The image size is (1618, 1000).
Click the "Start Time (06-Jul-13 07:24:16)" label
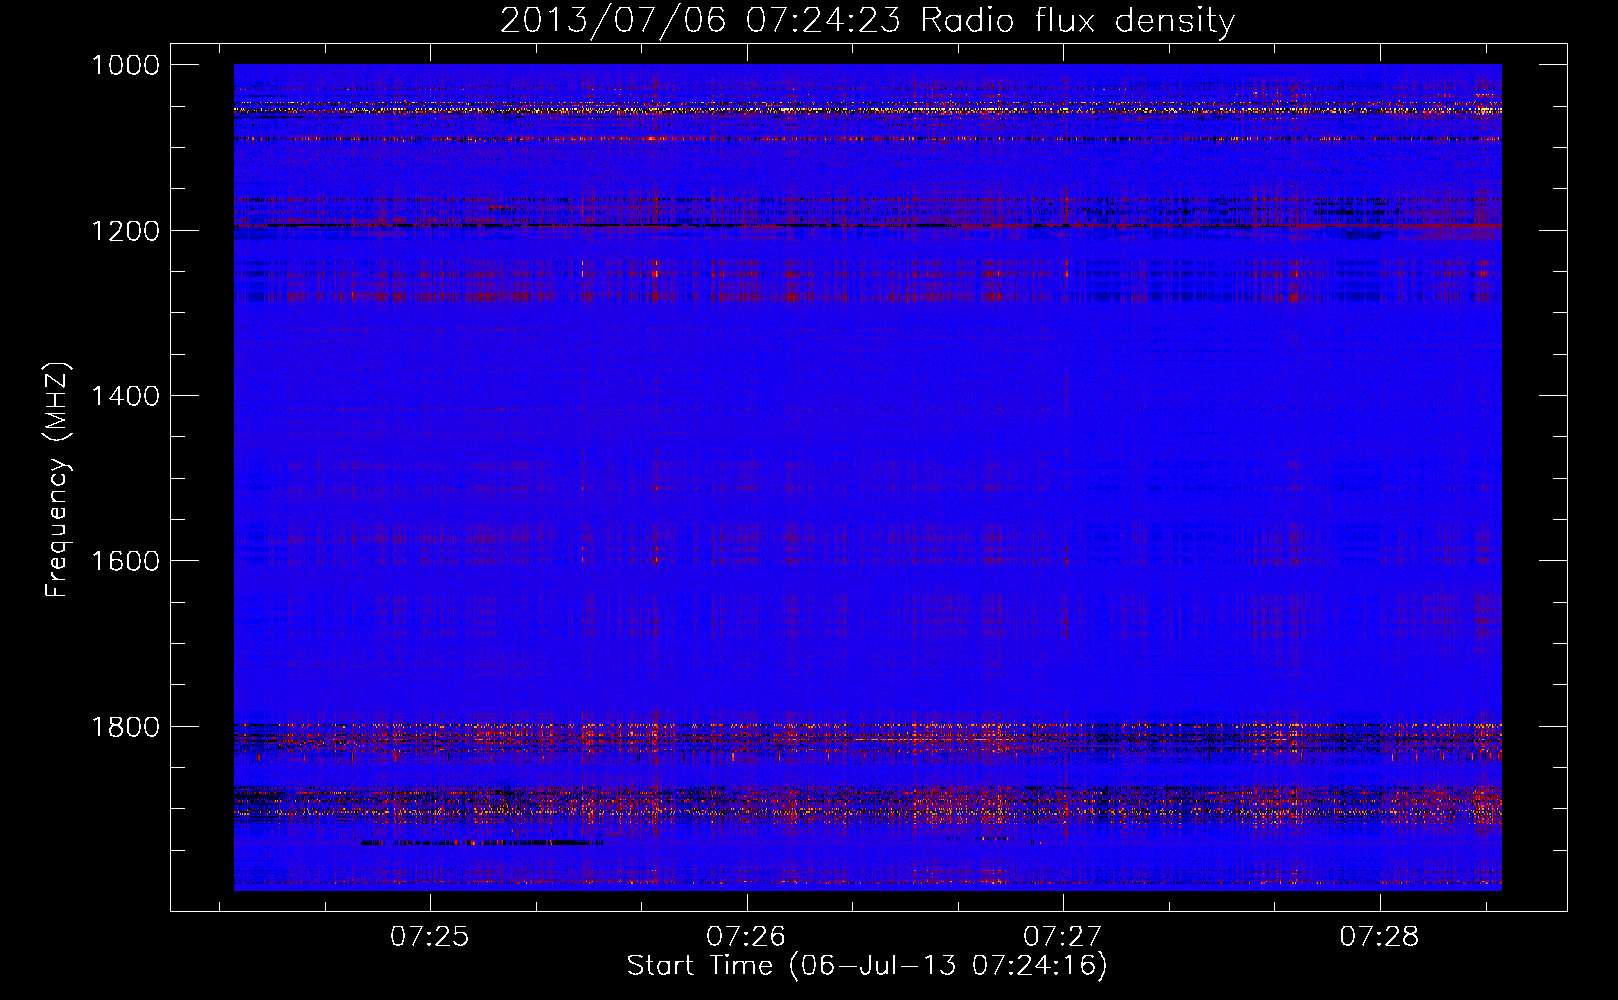pyautogui.click(x=867, y=966)
